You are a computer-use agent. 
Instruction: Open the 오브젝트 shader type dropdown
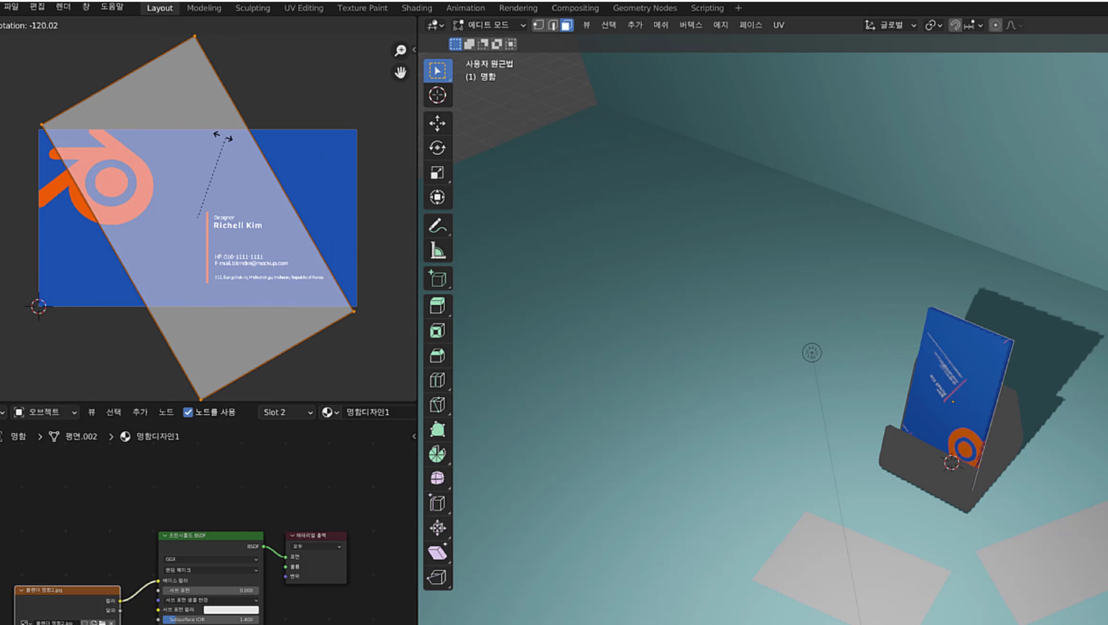[45, 412]
